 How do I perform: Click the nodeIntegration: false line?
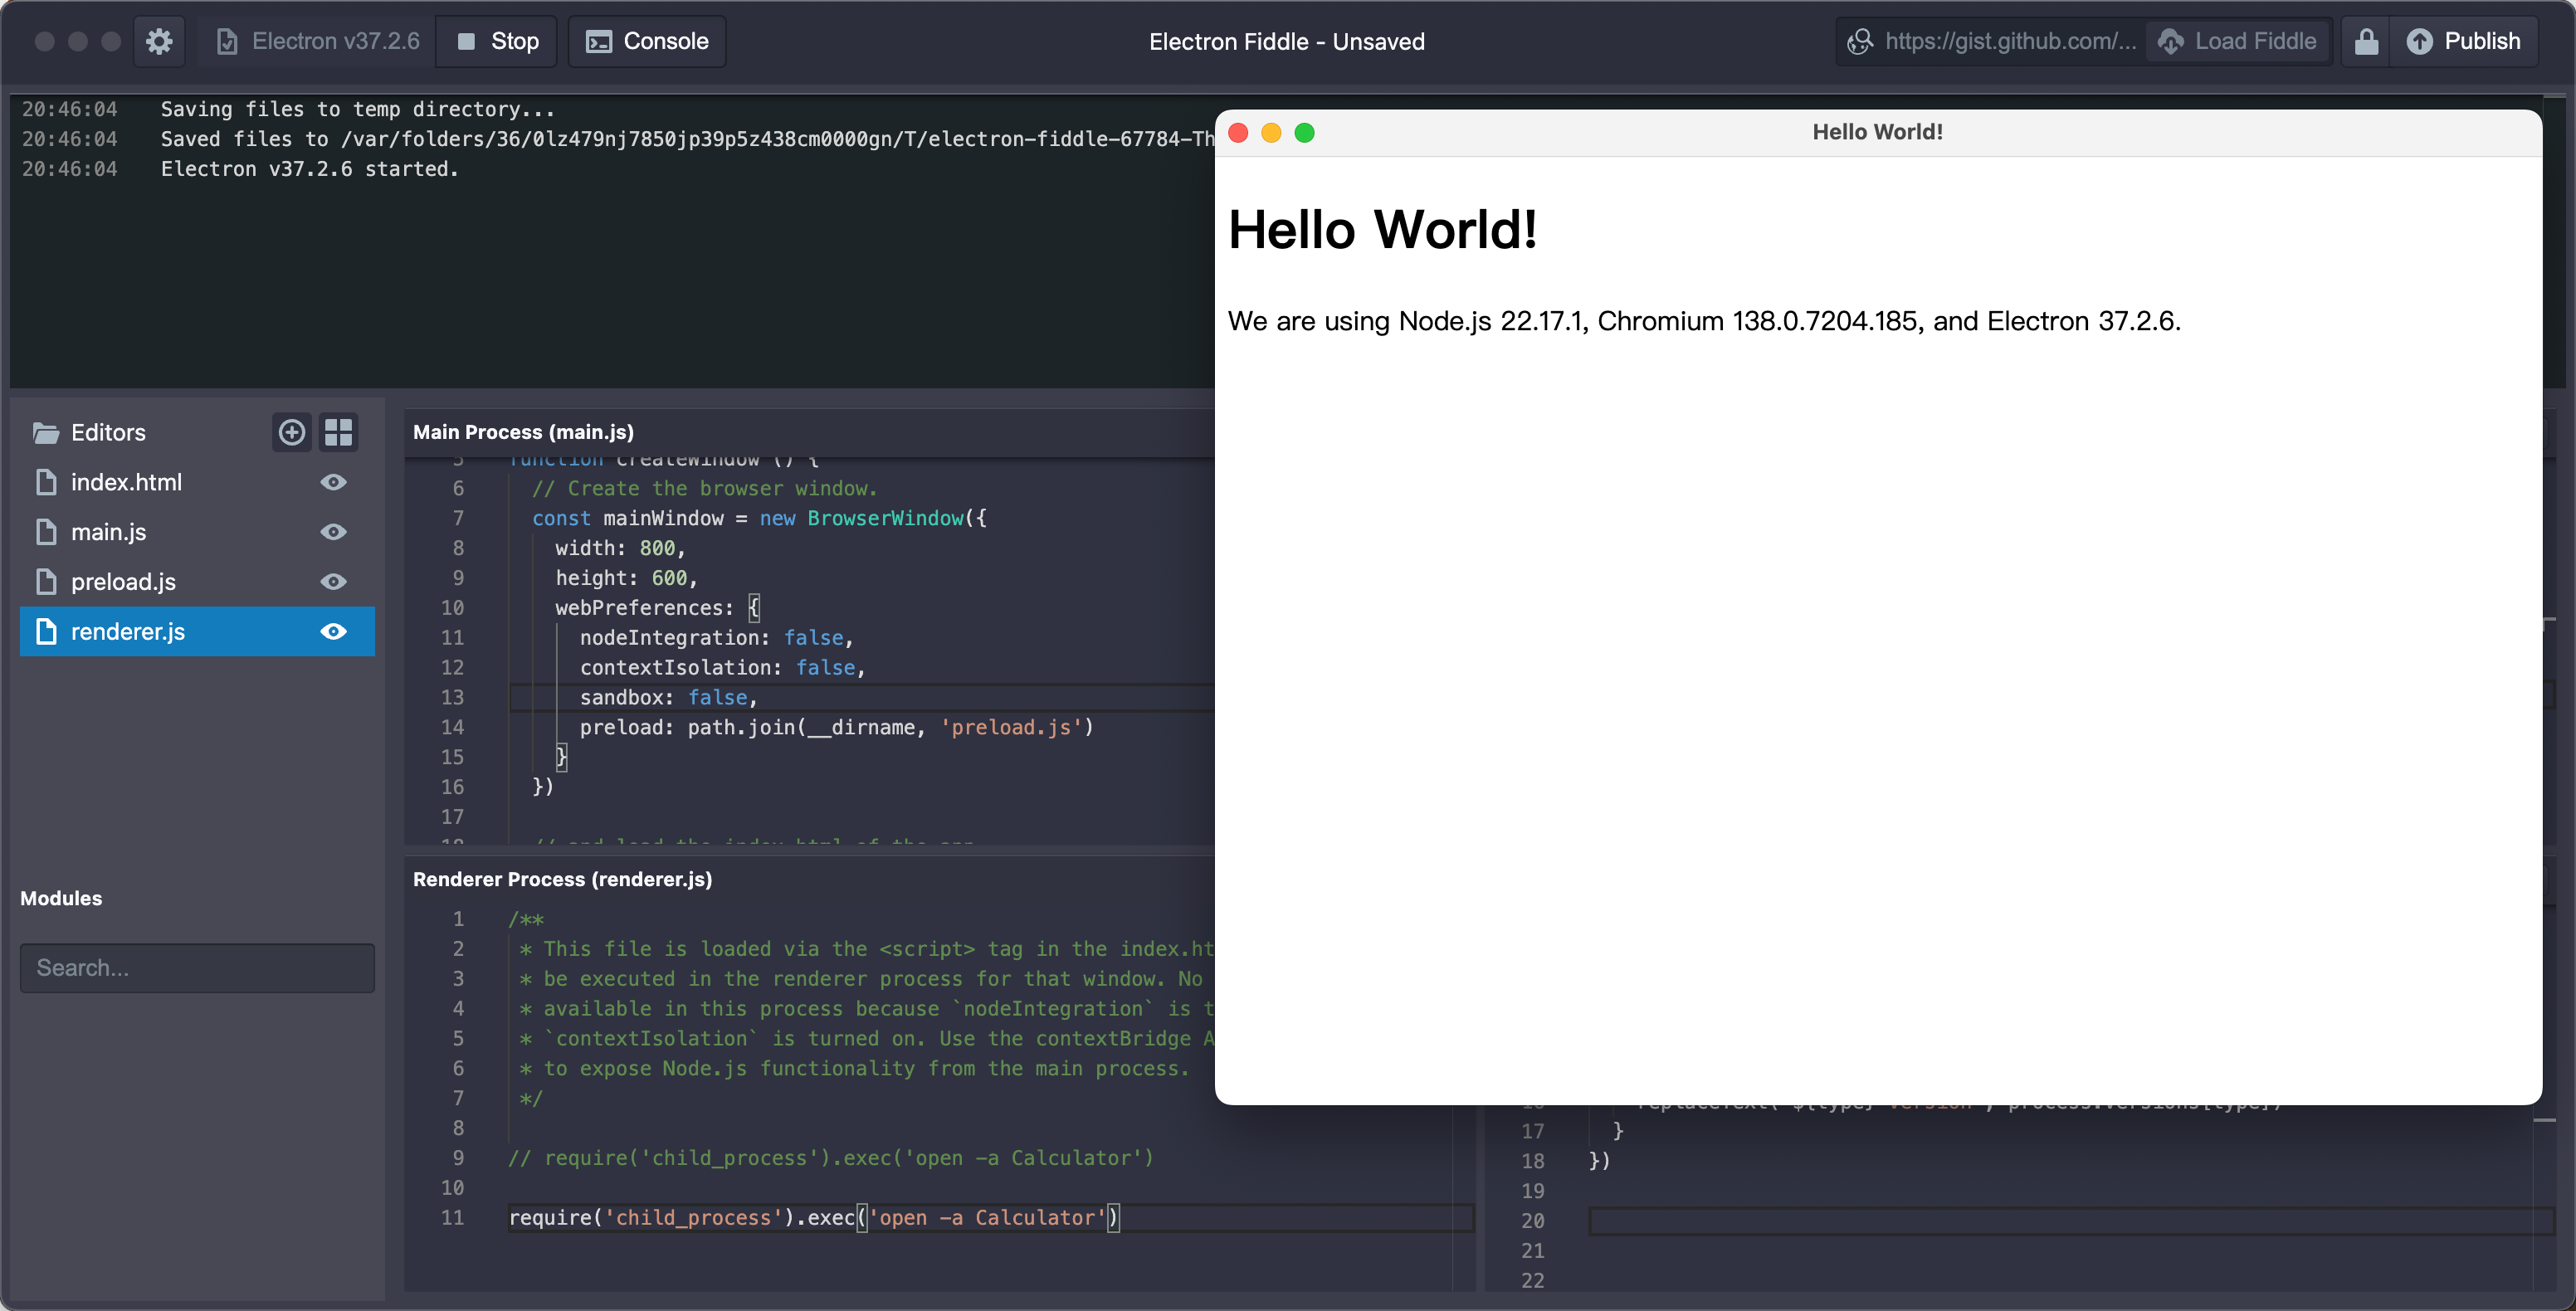[716, 637]
